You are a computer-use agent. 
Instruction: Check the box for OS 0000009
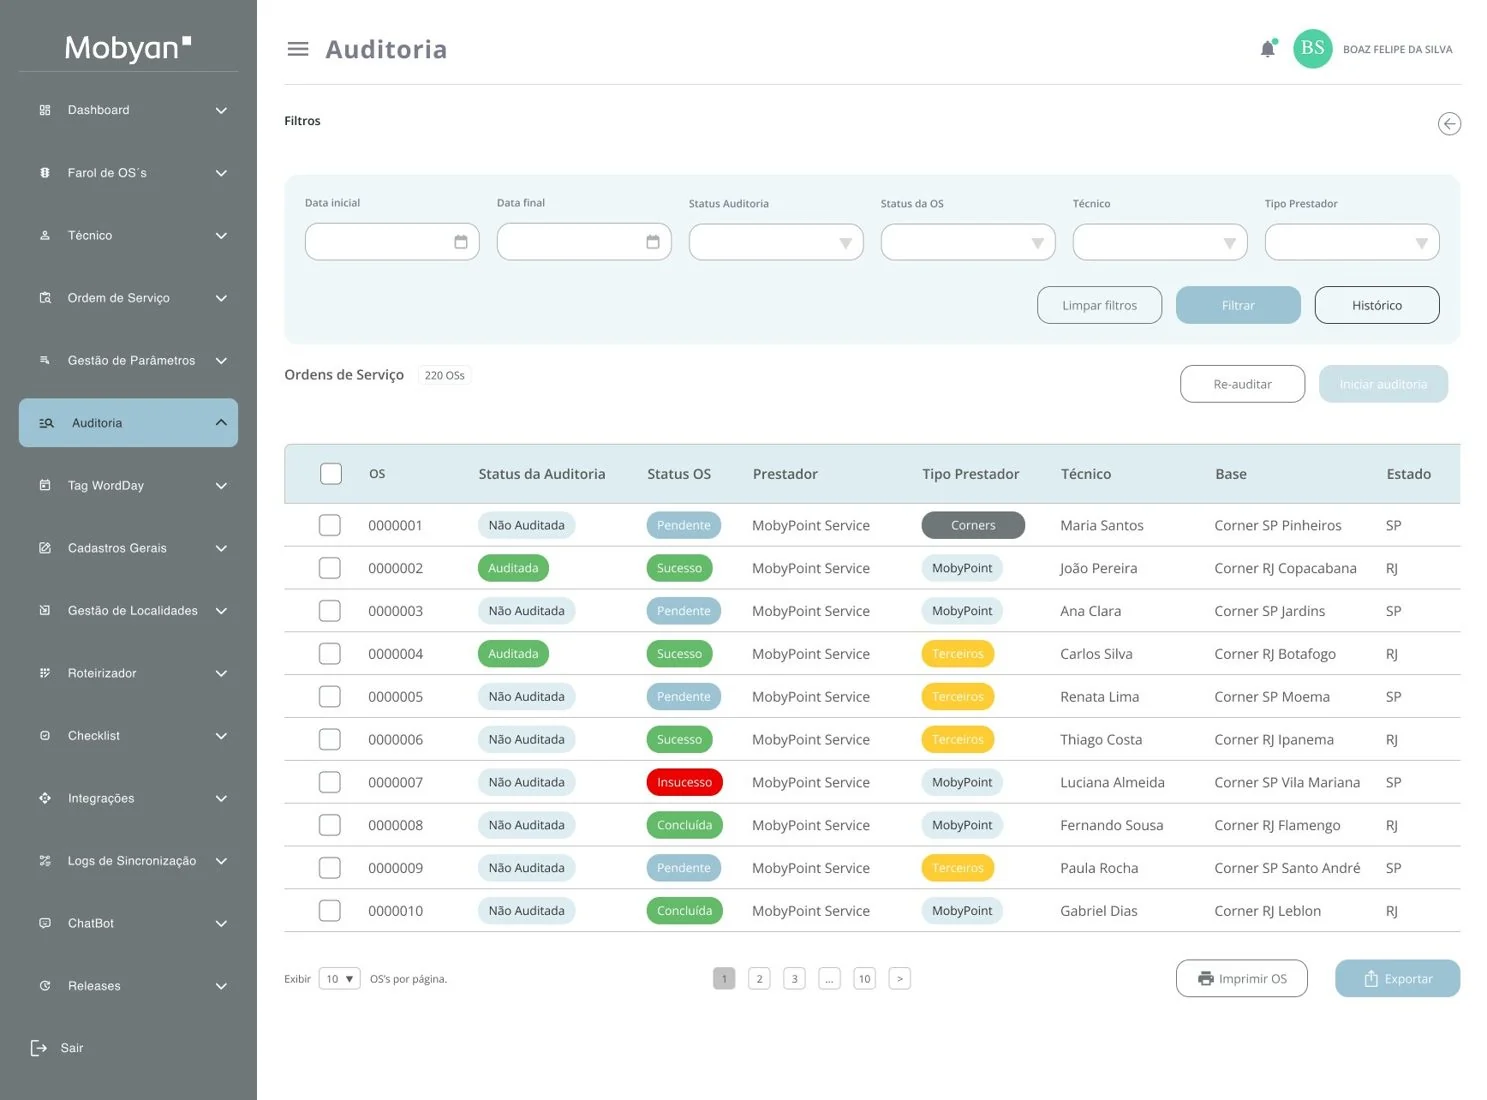coord(330,868)
